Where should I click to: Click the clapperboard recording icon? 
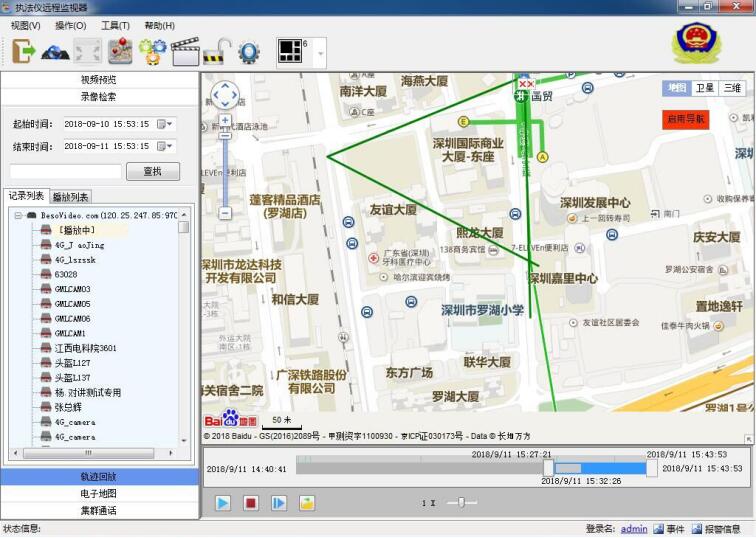pos(185,52)
